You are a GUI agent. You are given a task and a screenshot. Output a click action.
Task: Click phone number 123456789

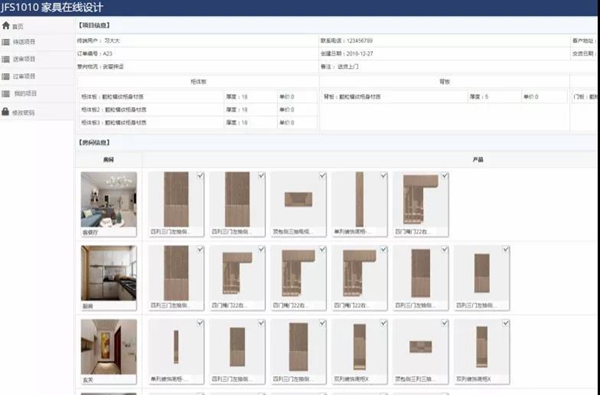pyautogui.click(x=359, y=41)
